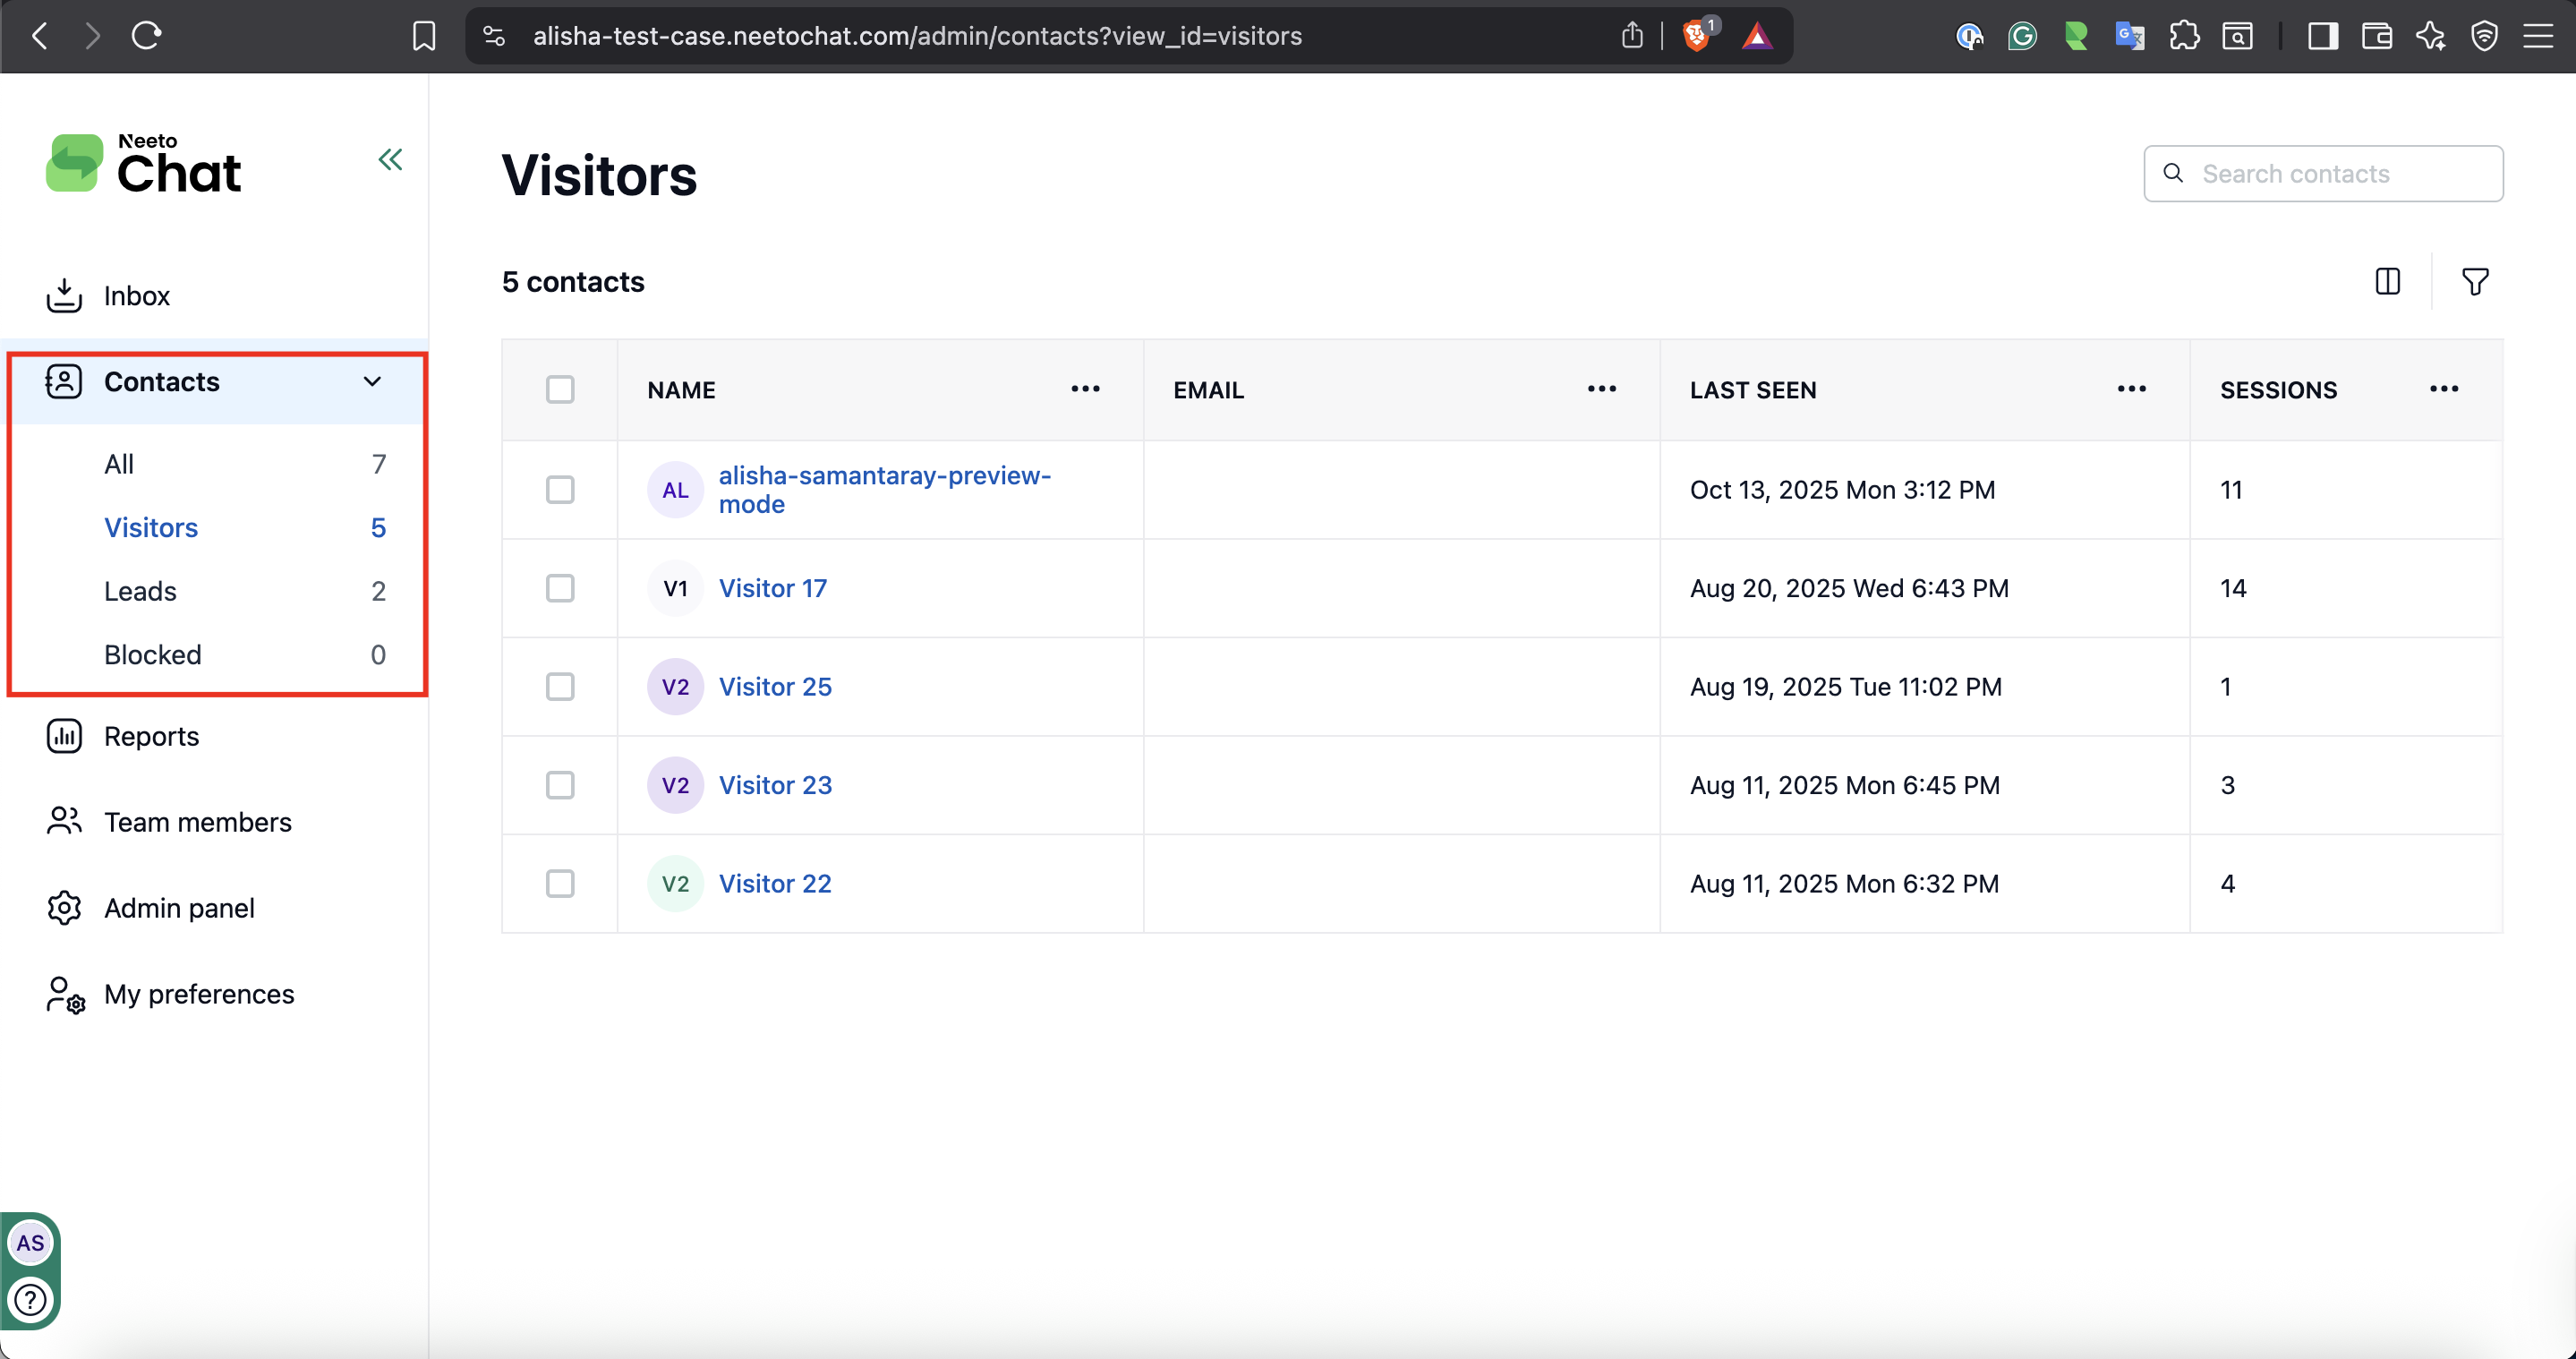Open the help question mark icon
Viewport: 2576px width, 1359px height.
pos(30,1299)
